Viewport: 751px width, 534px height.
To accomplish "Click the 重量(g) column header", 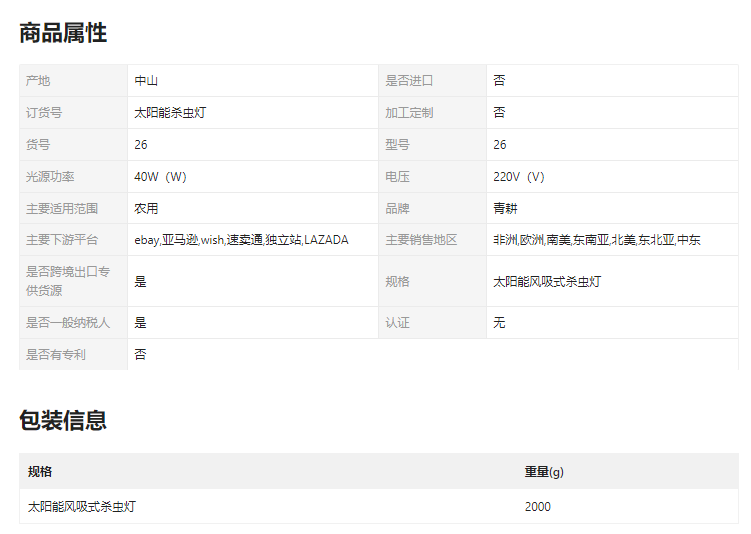I will [x=544, y=472].
